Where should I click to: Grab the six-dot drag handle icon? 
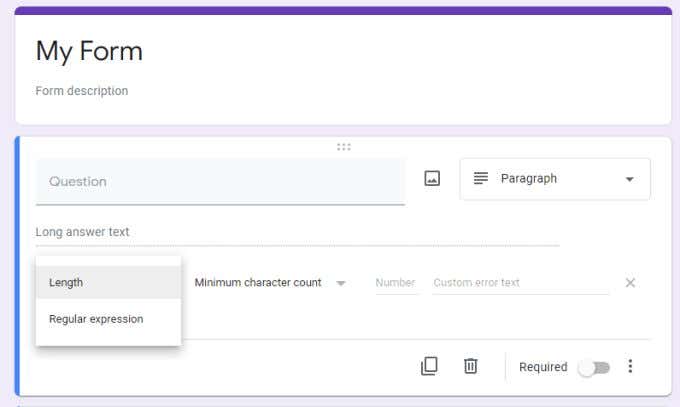tap(344, 147)
